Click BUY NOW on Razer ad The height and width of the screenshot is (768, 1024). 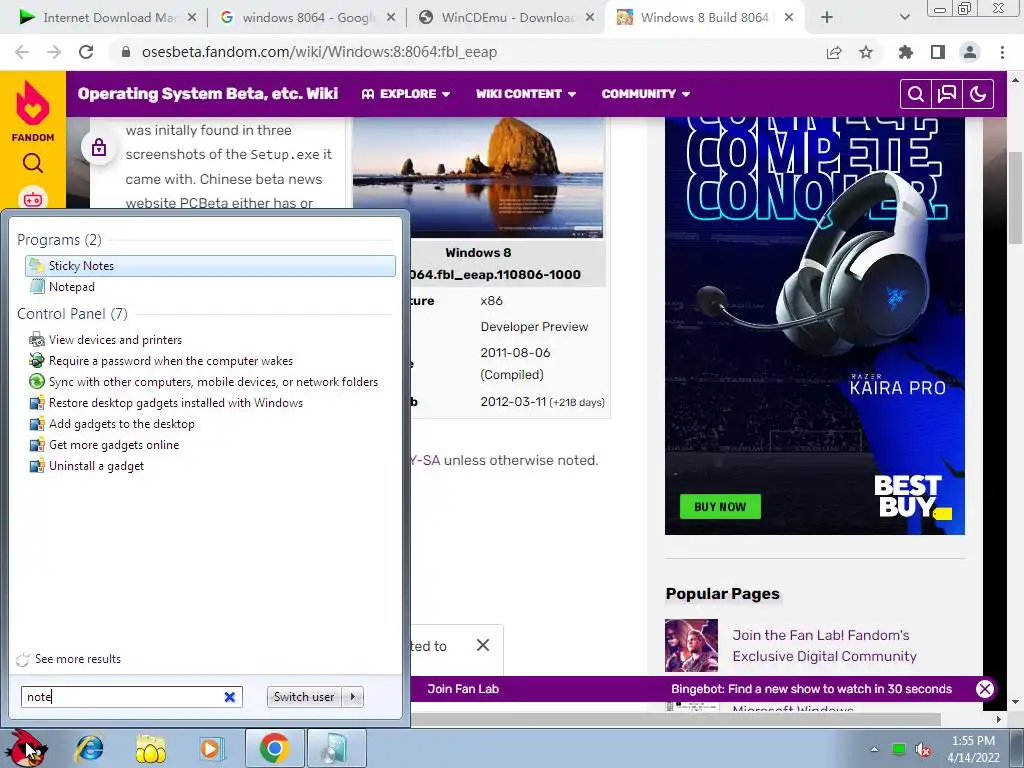click(x=720, y=507)
